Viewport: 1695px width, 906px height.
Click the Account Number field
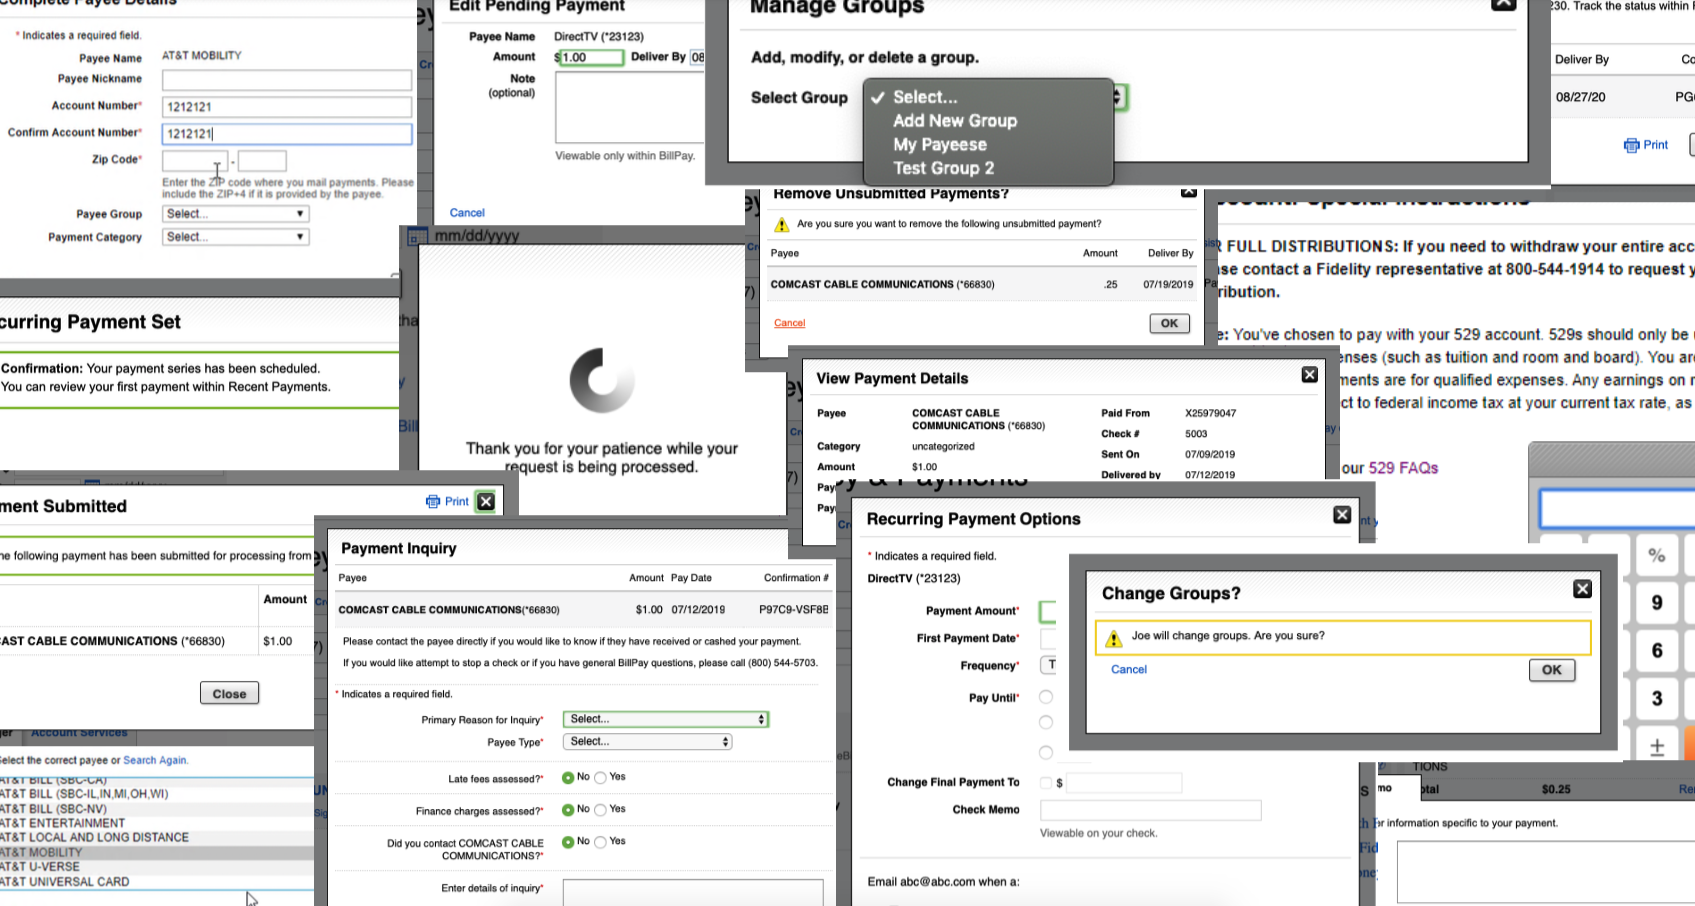pyautogui.click(x=287, y=107)
